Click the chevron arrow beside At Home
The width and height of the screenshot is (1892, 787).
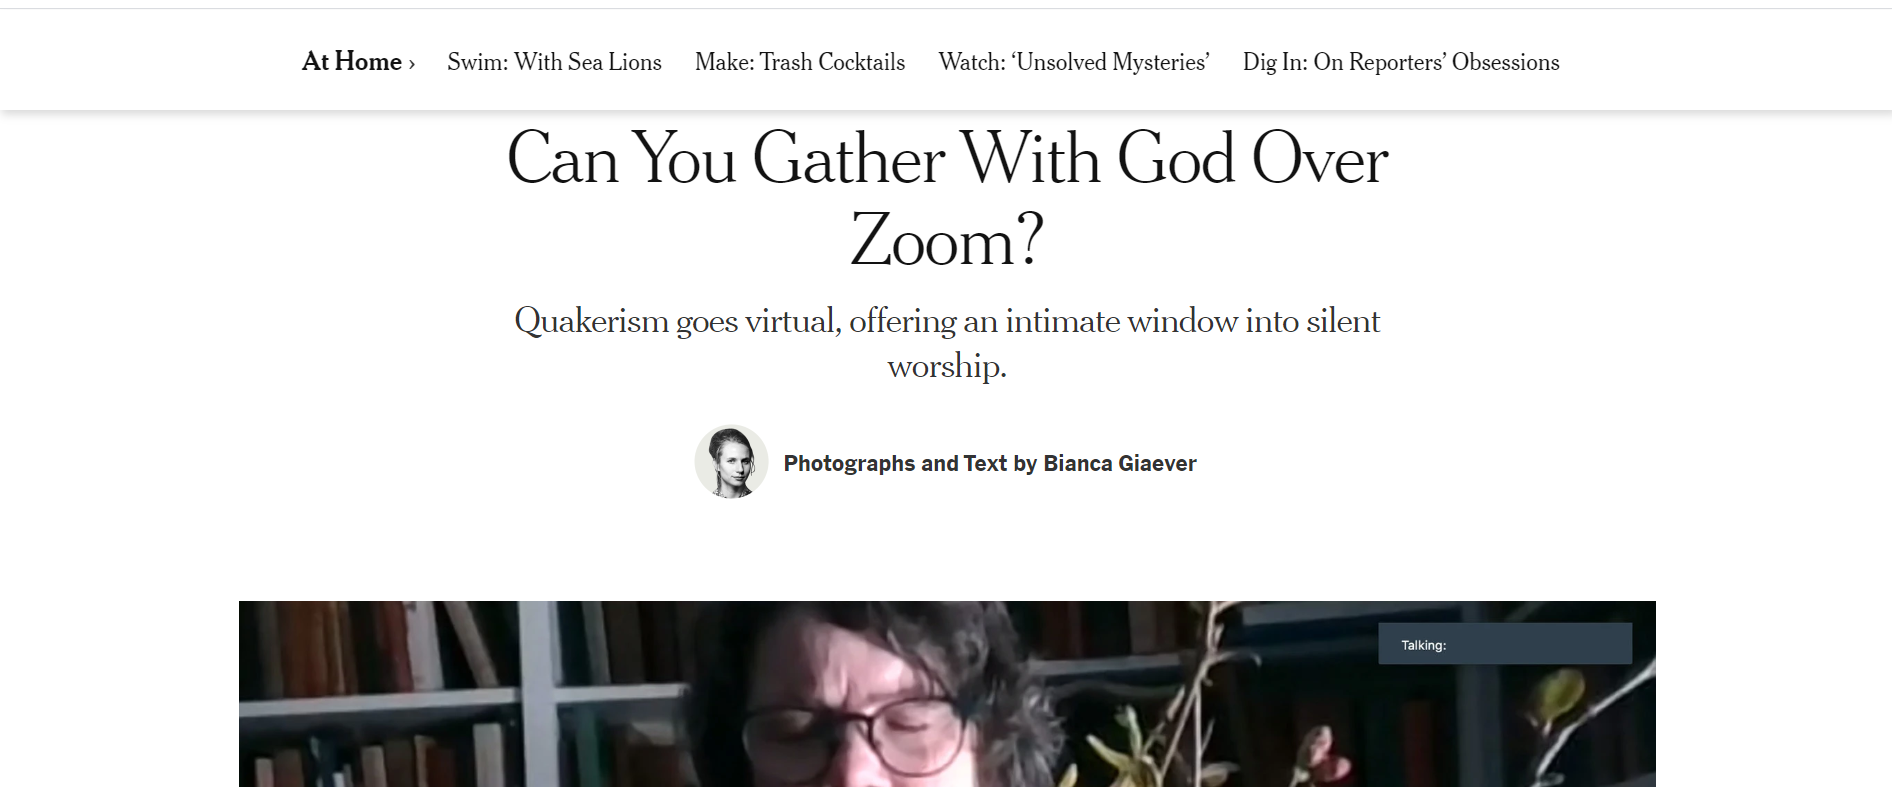[411, 64]
